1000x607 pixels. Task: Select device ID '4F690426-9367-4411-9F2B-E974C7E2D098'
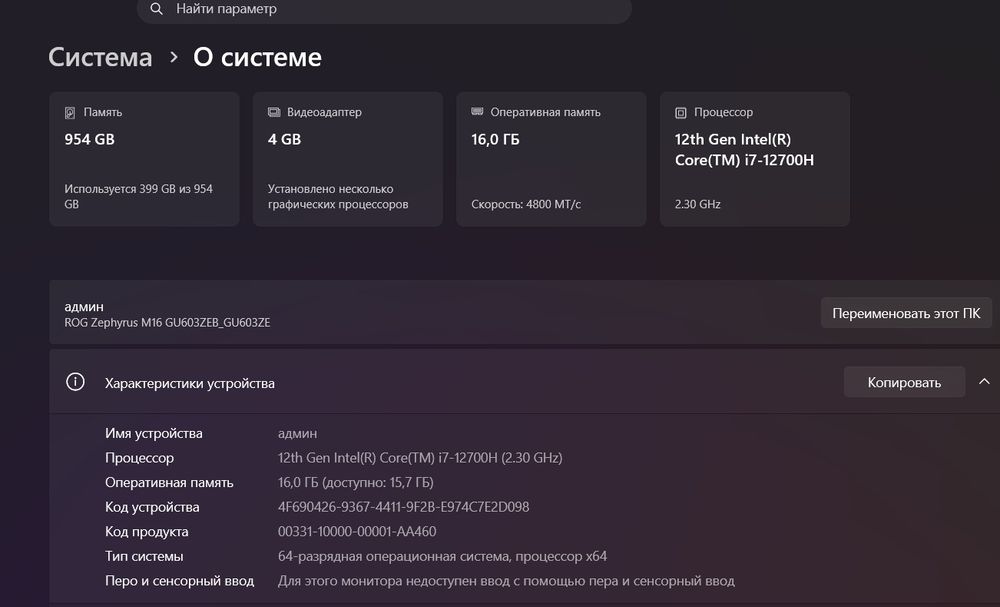[x=404, y=507]
